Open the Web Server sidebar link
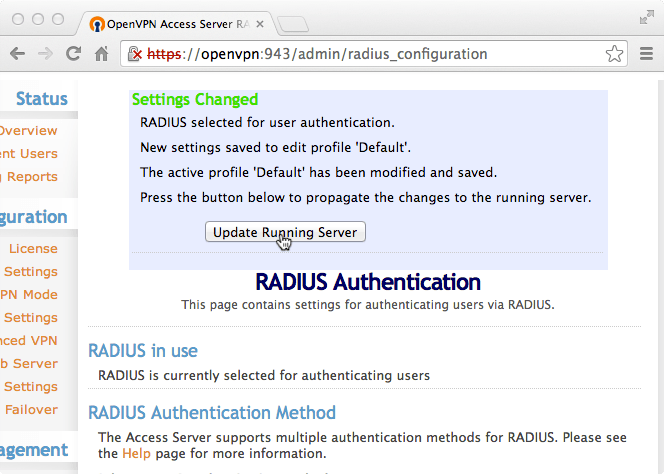 (x=28, y=363)
